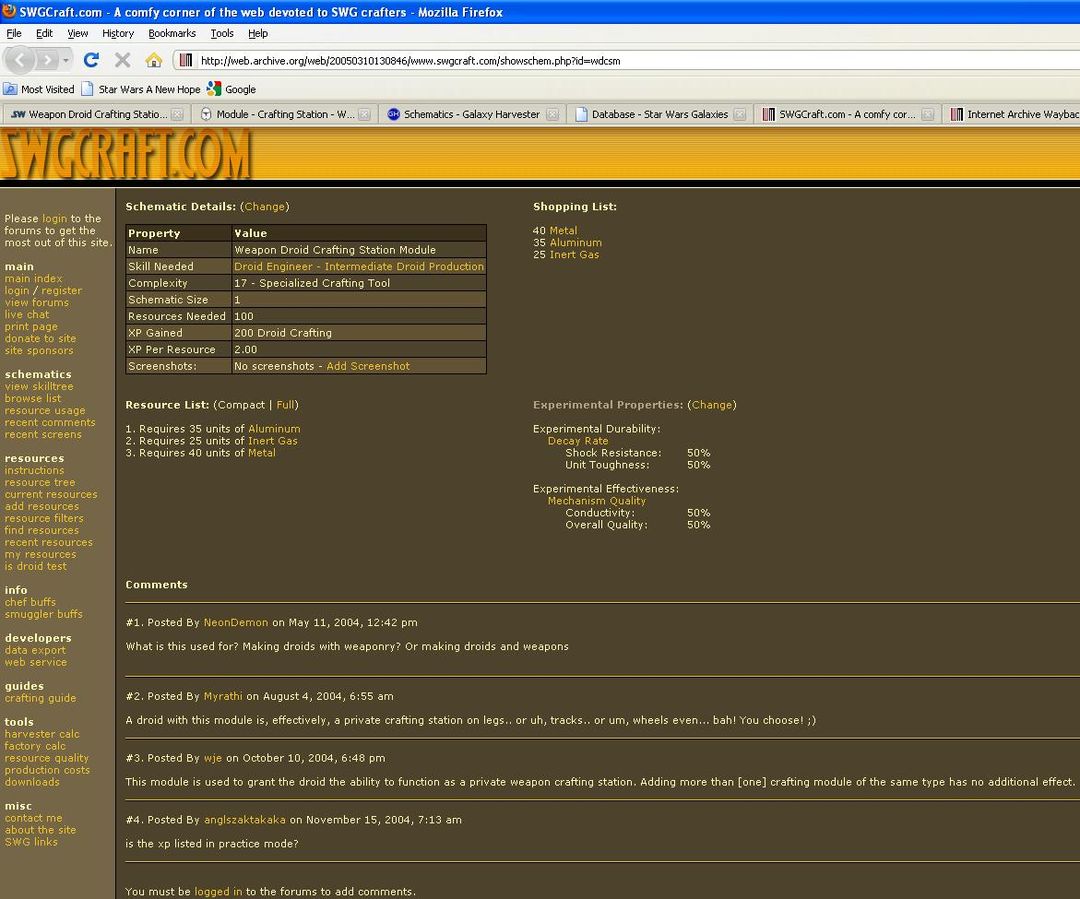This screenshot has width=1080, height=899.
Task: Click the Forward navigation arrow
Action: point(48,60)
